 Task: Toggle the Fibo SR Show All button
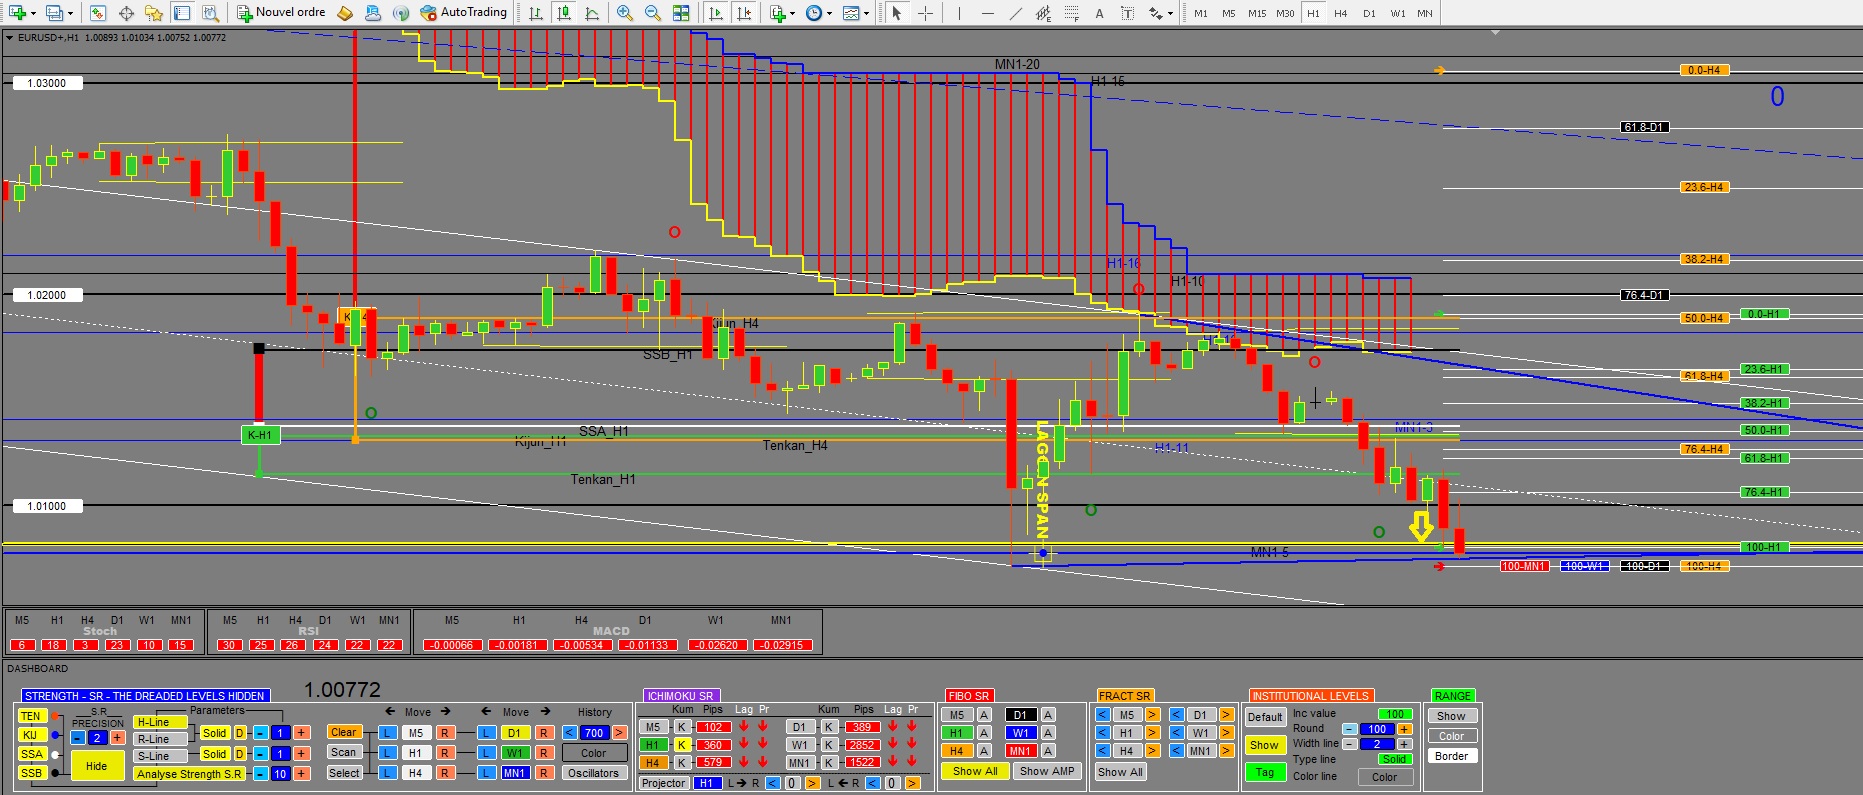click(x=975, y=771)
